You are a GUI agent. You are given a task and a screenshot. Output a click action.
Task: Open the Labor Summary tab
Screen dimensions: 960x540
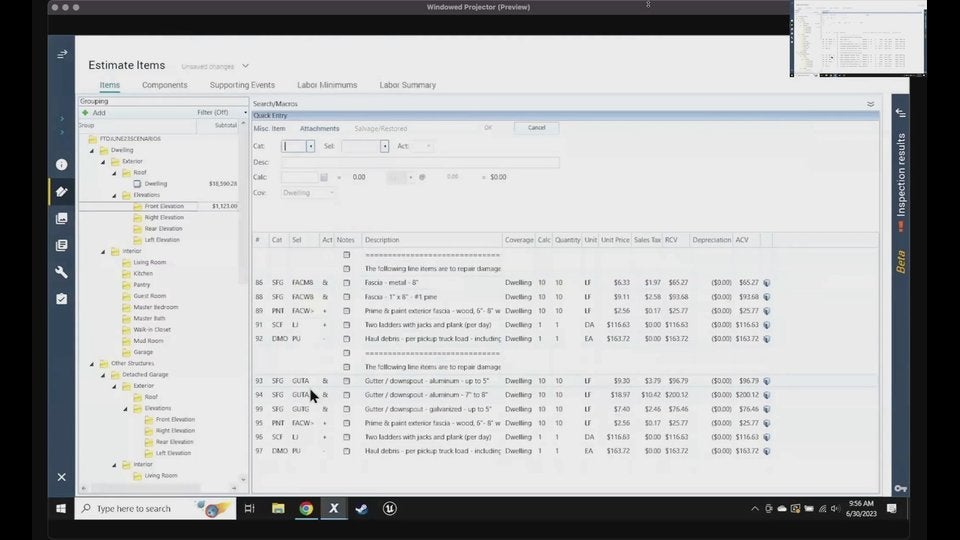pyautogui.click(x=407, y=85)
